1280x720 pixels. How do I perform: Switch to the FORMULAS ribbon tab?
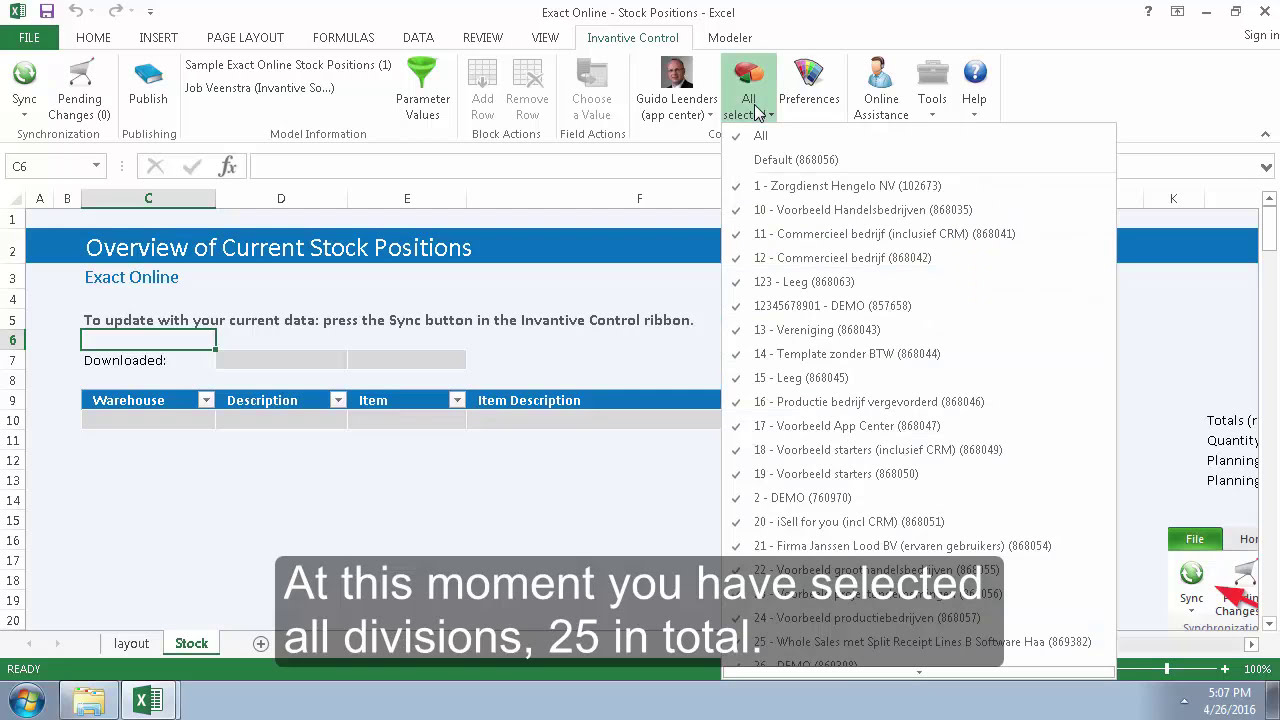[x=343, y=38]
